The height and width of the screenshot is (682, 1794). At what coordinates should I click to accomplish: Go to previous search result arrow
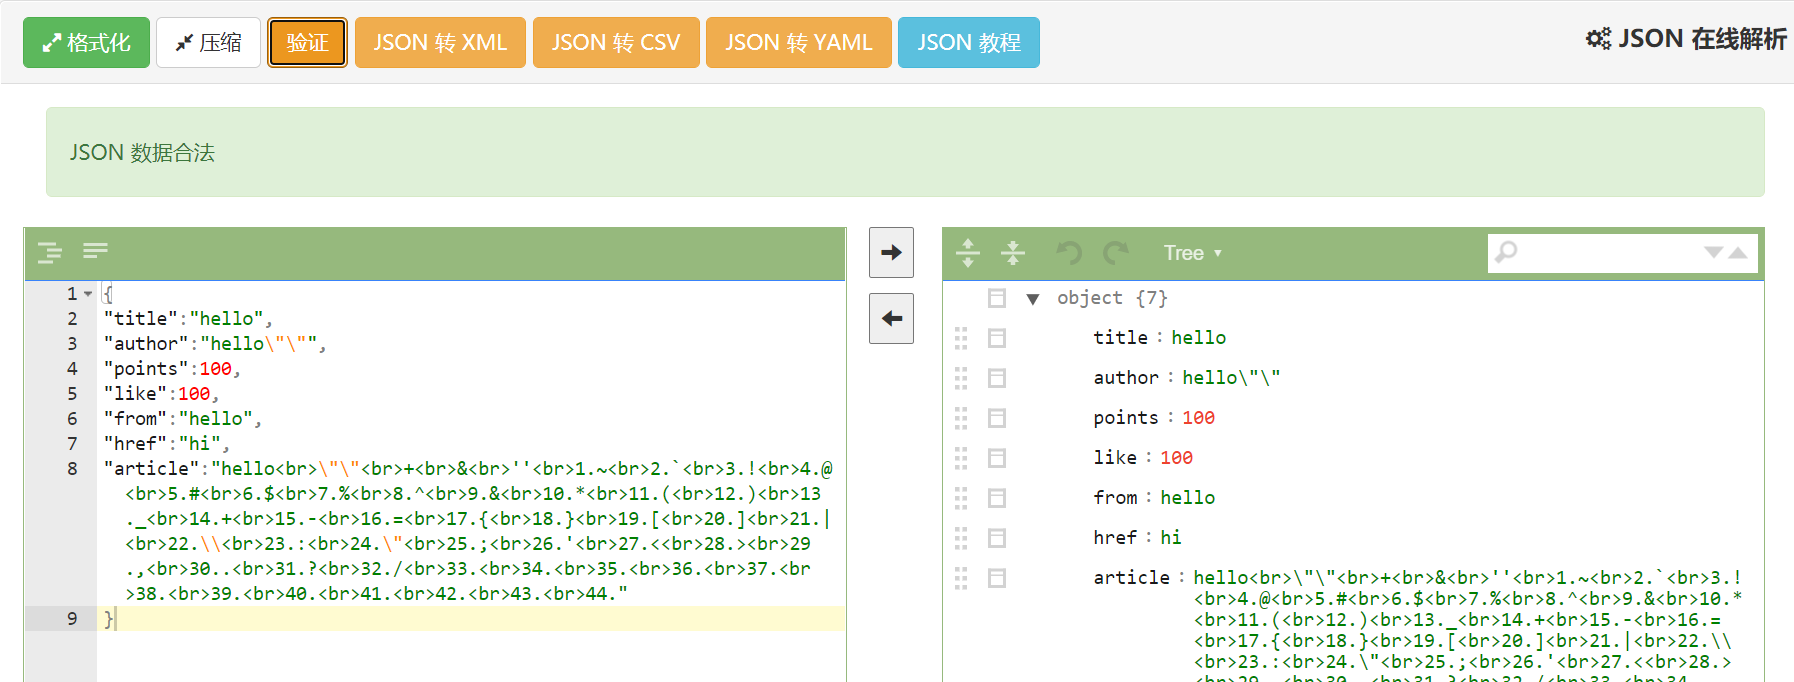coord(1738,253)
